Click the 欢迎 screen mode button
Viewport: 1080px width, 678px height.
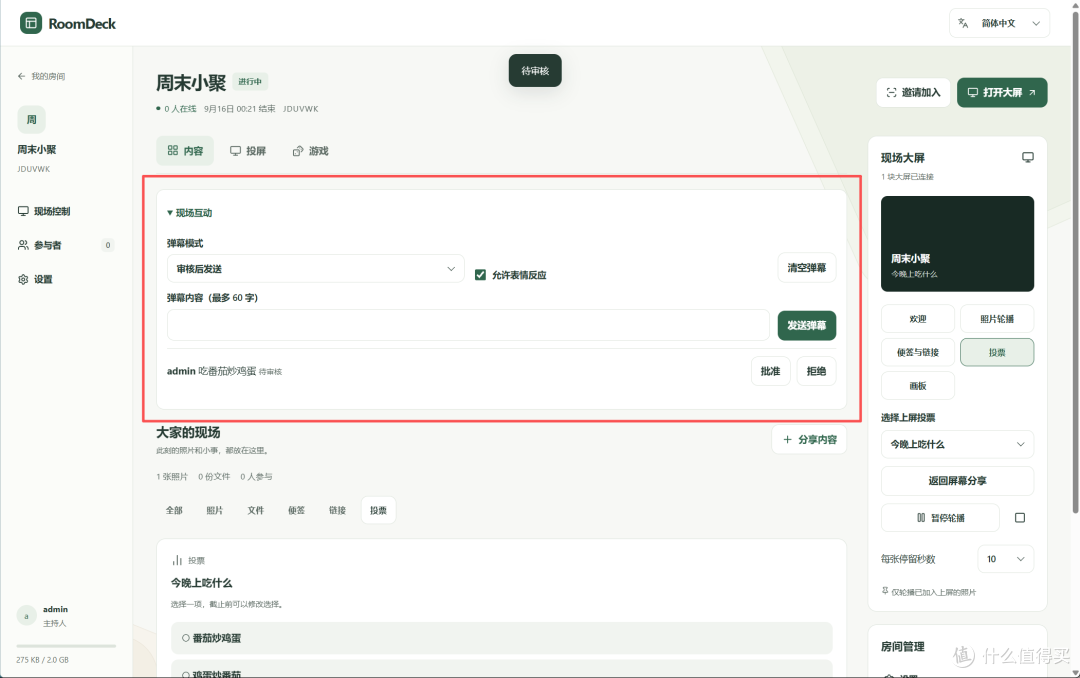point(917,319)
